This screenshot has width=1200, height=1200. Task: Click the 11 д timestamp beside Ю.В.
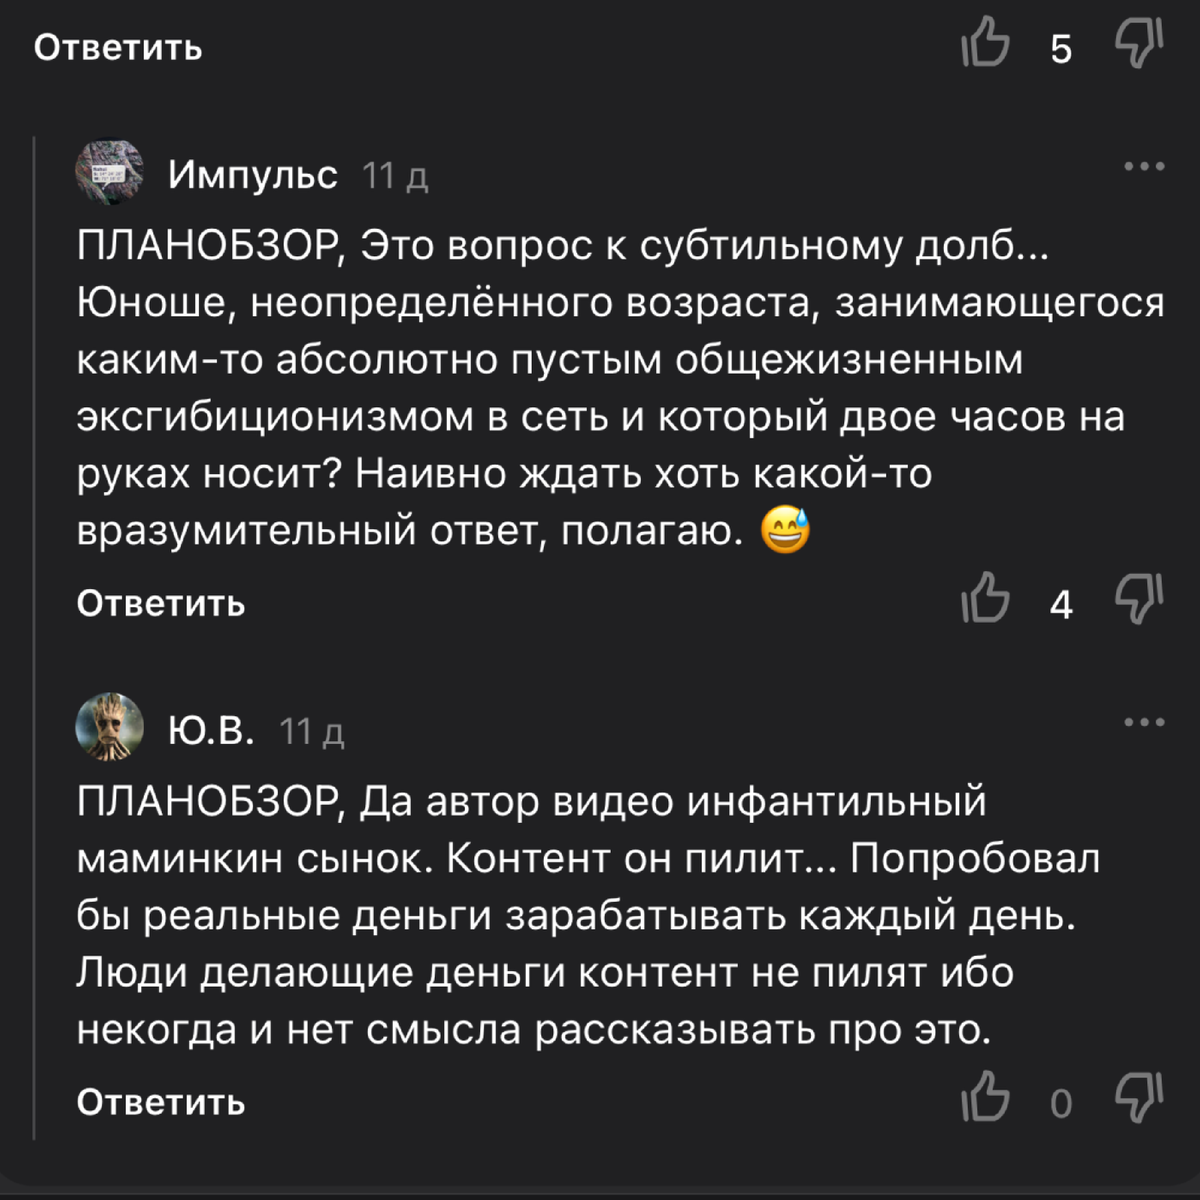coord(312,733)
